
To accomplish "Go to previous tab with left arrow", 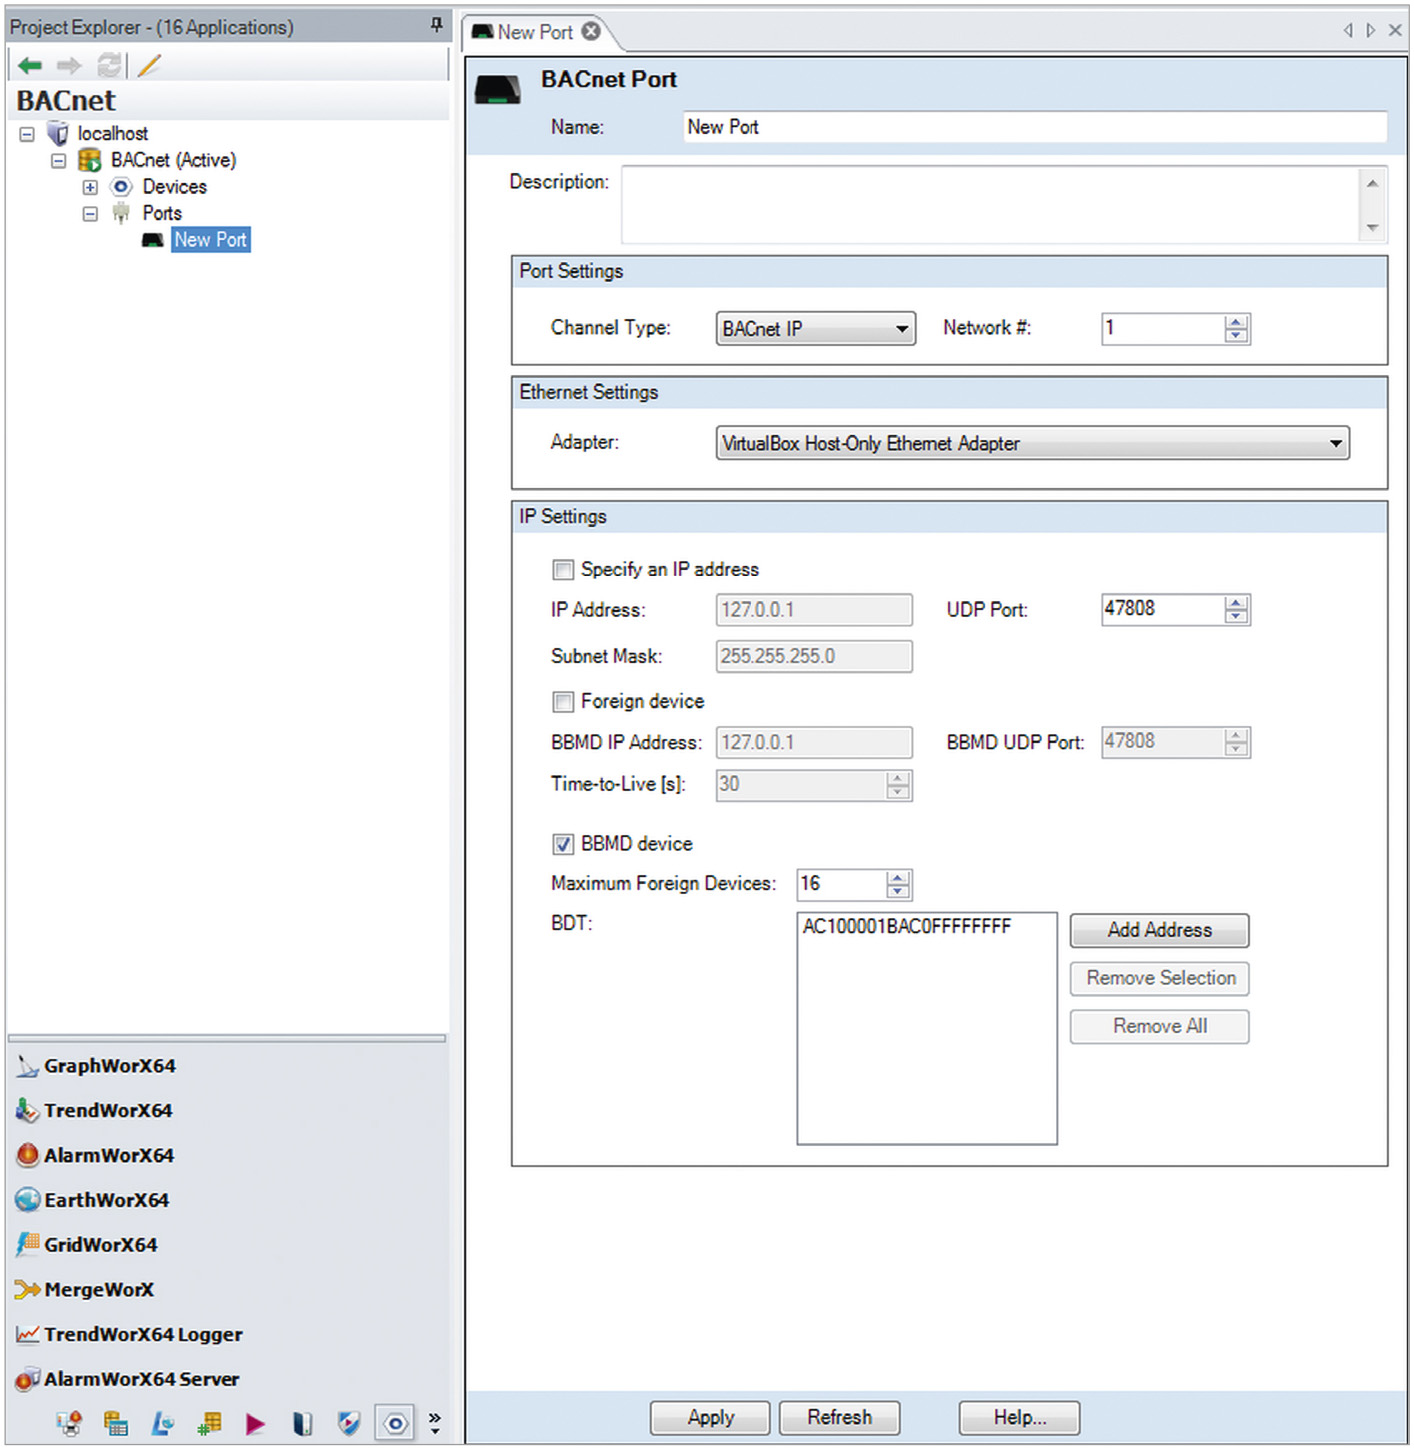I will tap(1347, 30).
